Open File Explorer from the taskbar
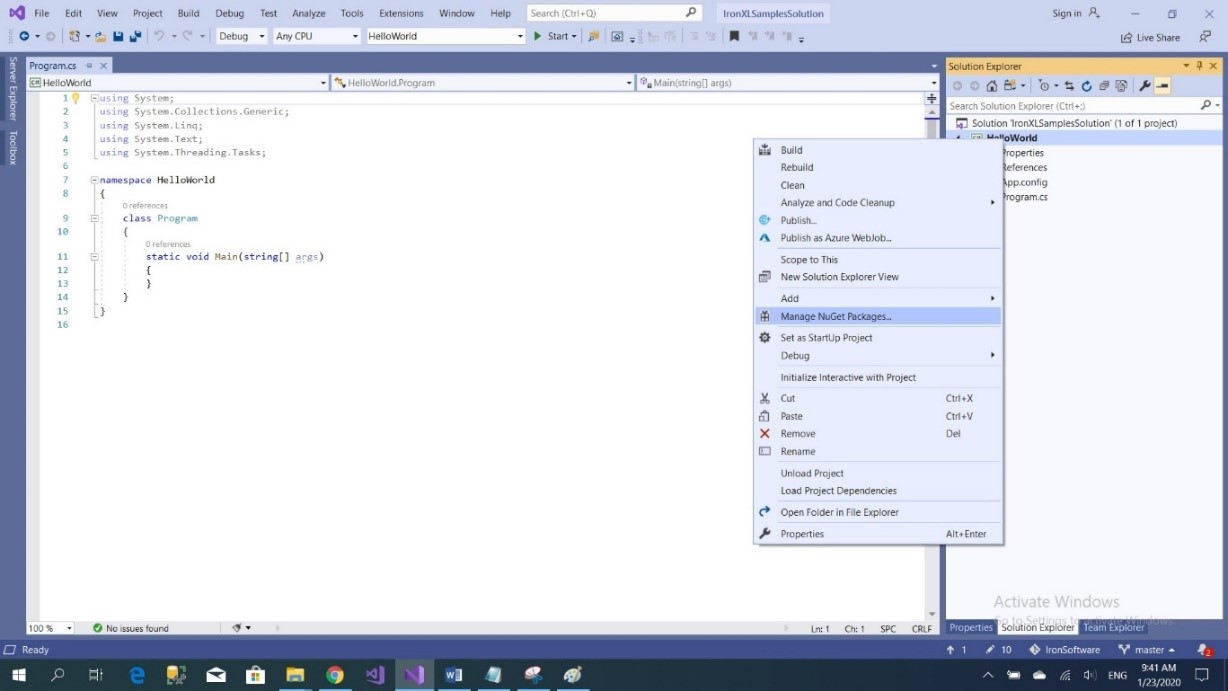Screen dimensions: 1228x691 295,675
